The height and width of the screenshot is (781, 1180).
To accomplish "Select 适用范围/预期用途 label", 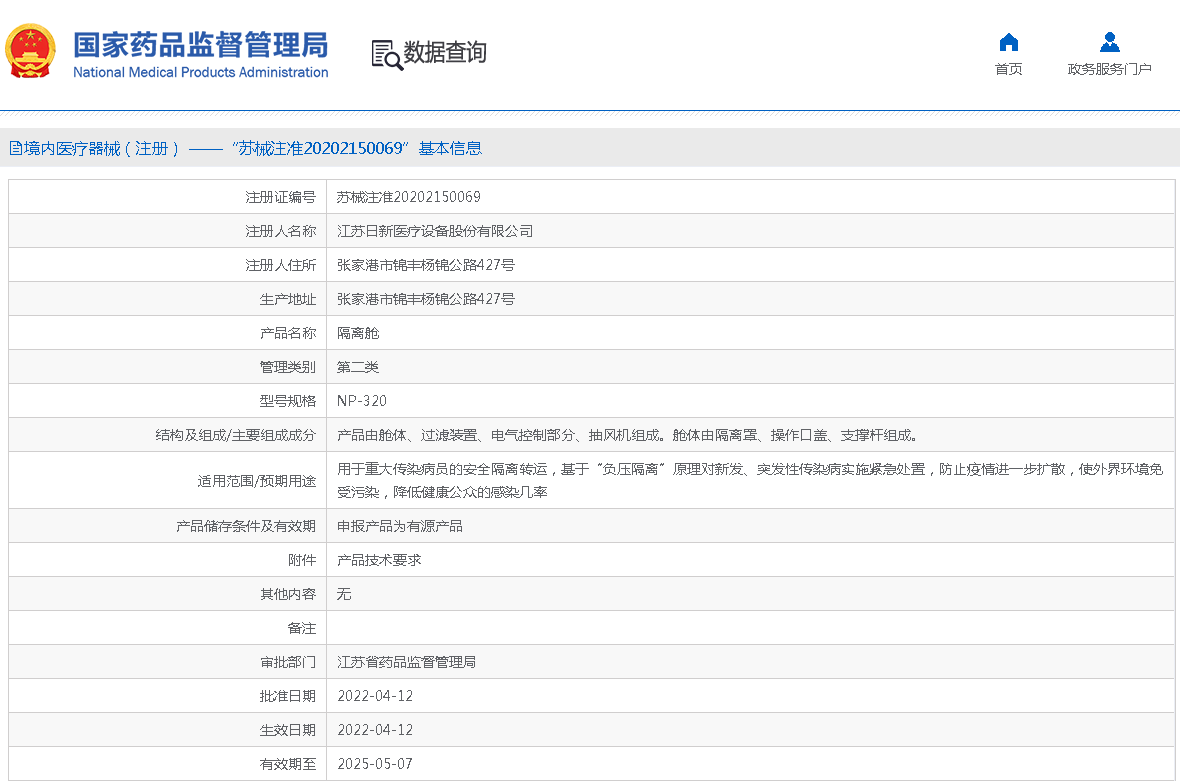I will pos(257,481).
